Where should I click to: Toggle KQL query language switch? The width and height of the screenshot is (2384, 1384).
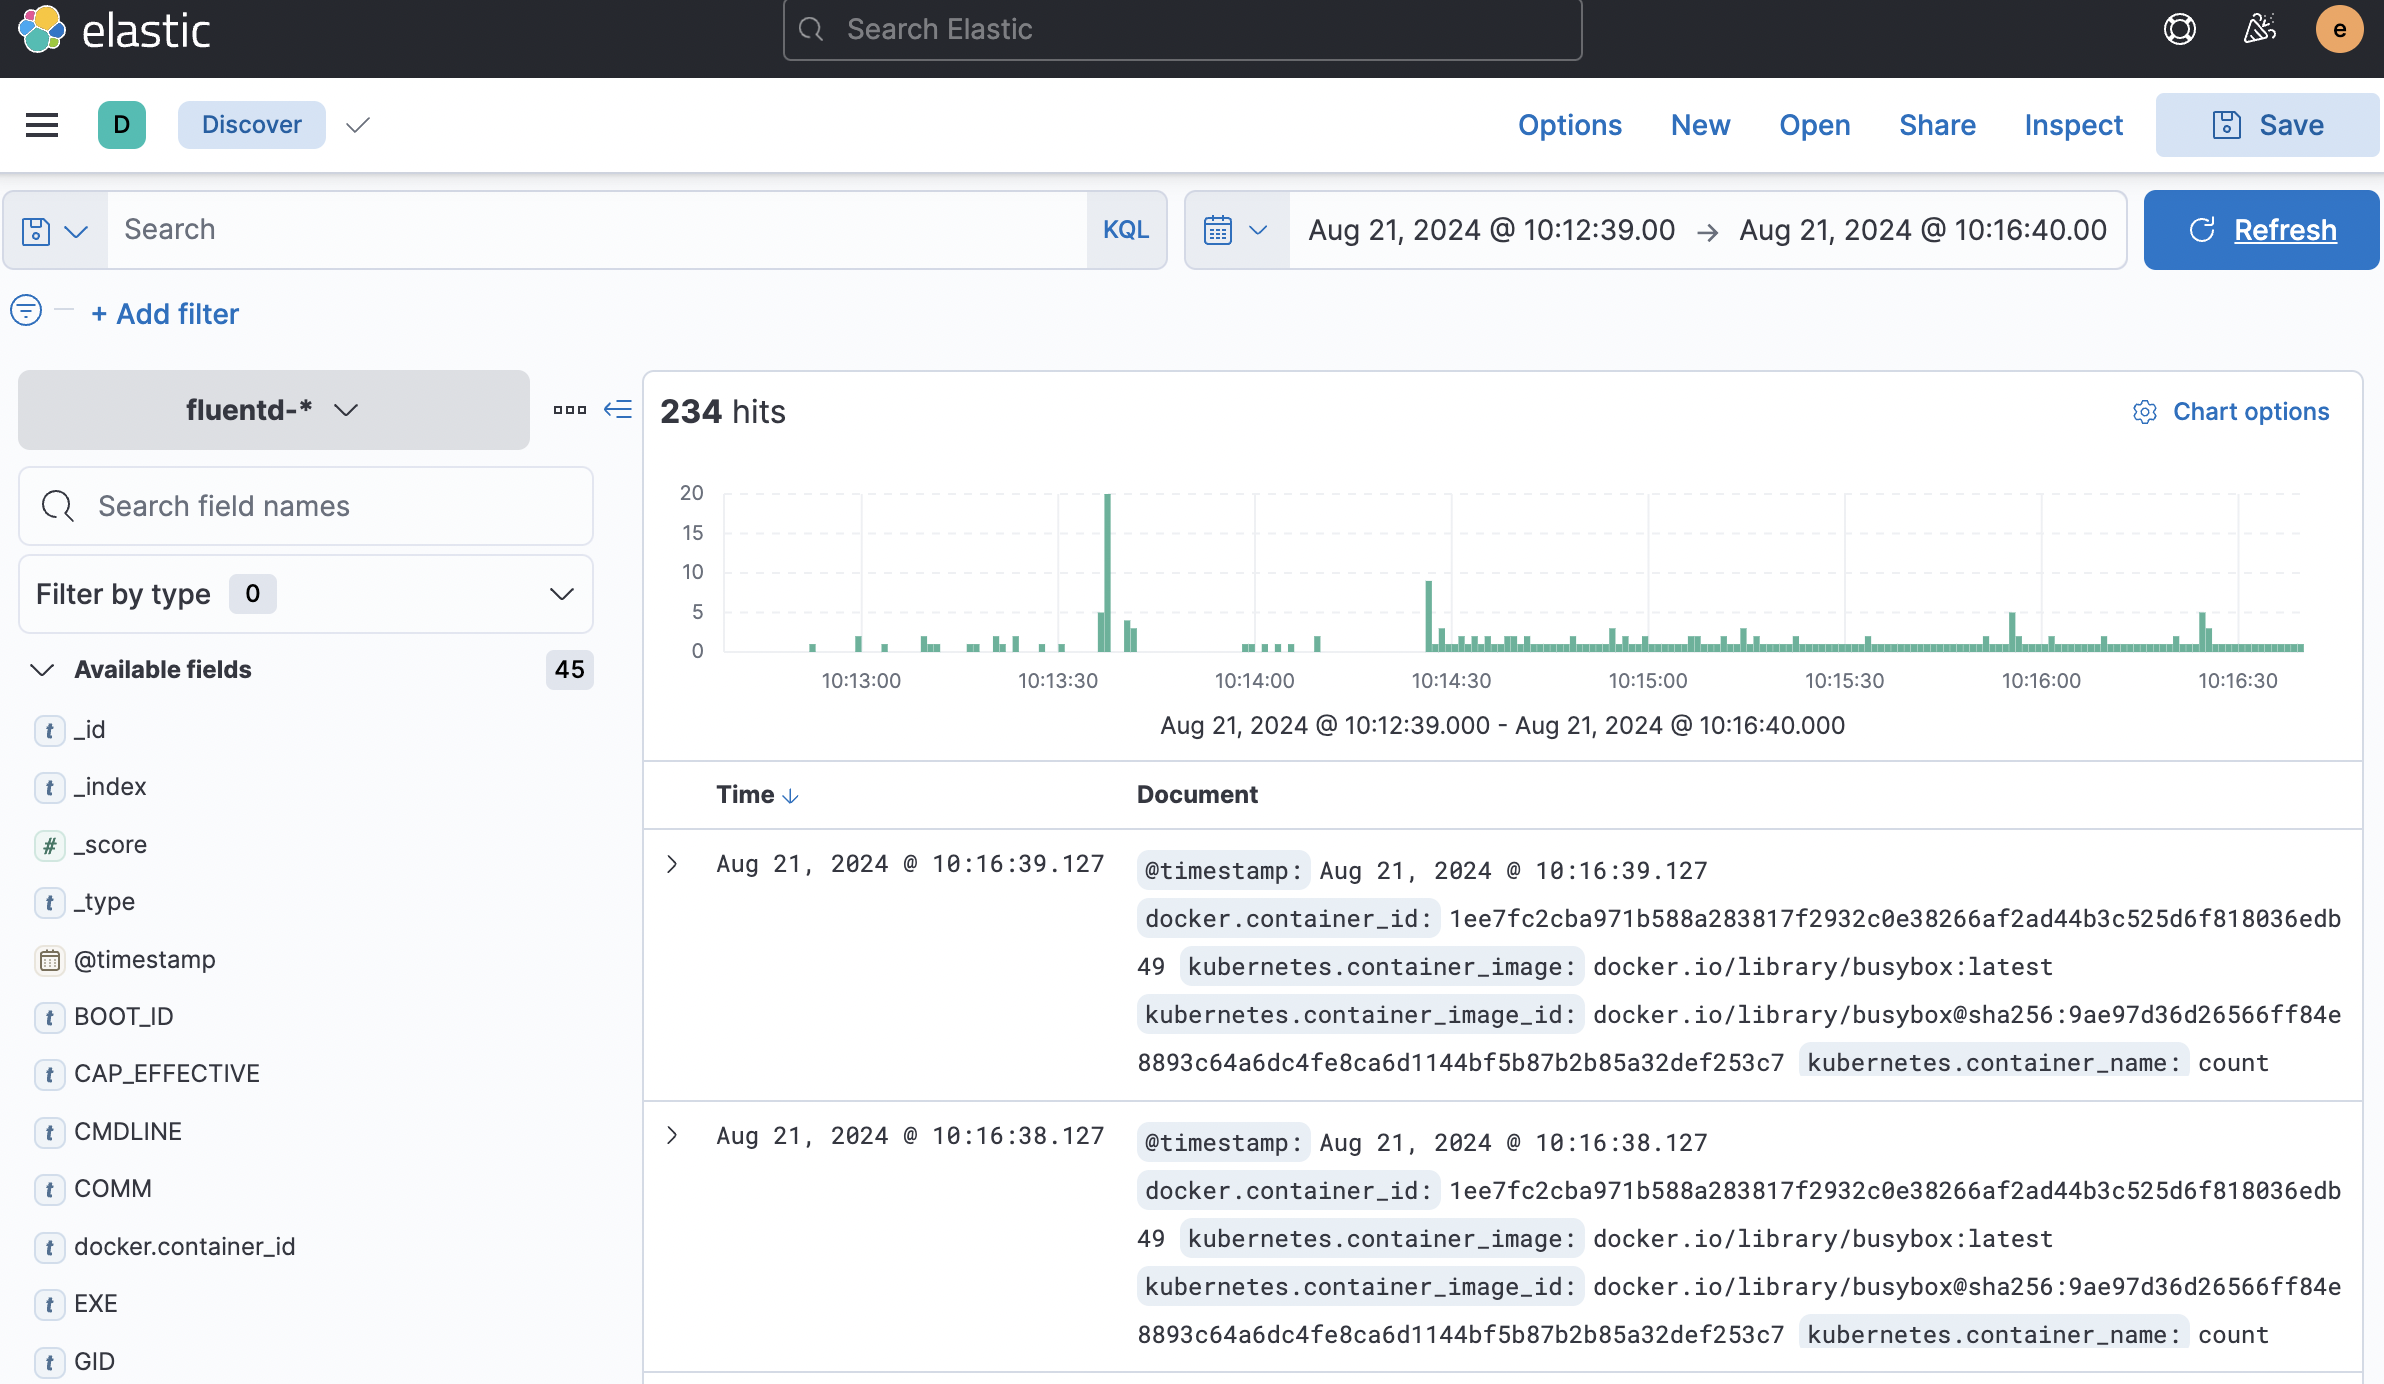[1126, 230]
